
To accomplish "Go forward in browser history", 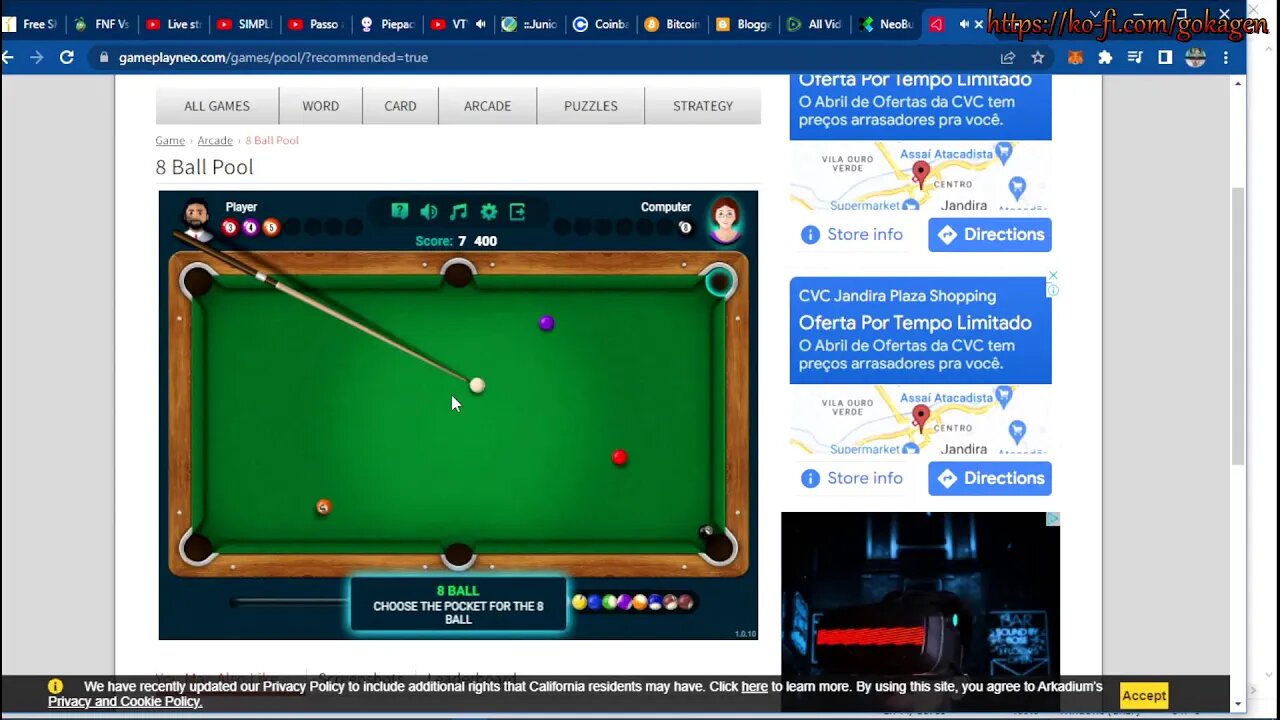I will [x=36, y=58].
